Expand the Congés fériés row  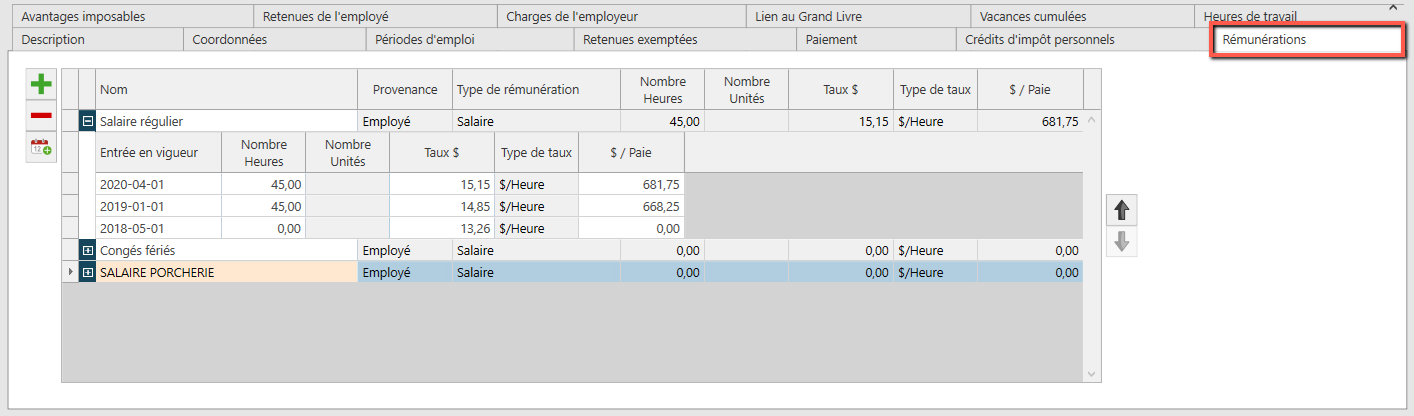(x=88, y=250)
